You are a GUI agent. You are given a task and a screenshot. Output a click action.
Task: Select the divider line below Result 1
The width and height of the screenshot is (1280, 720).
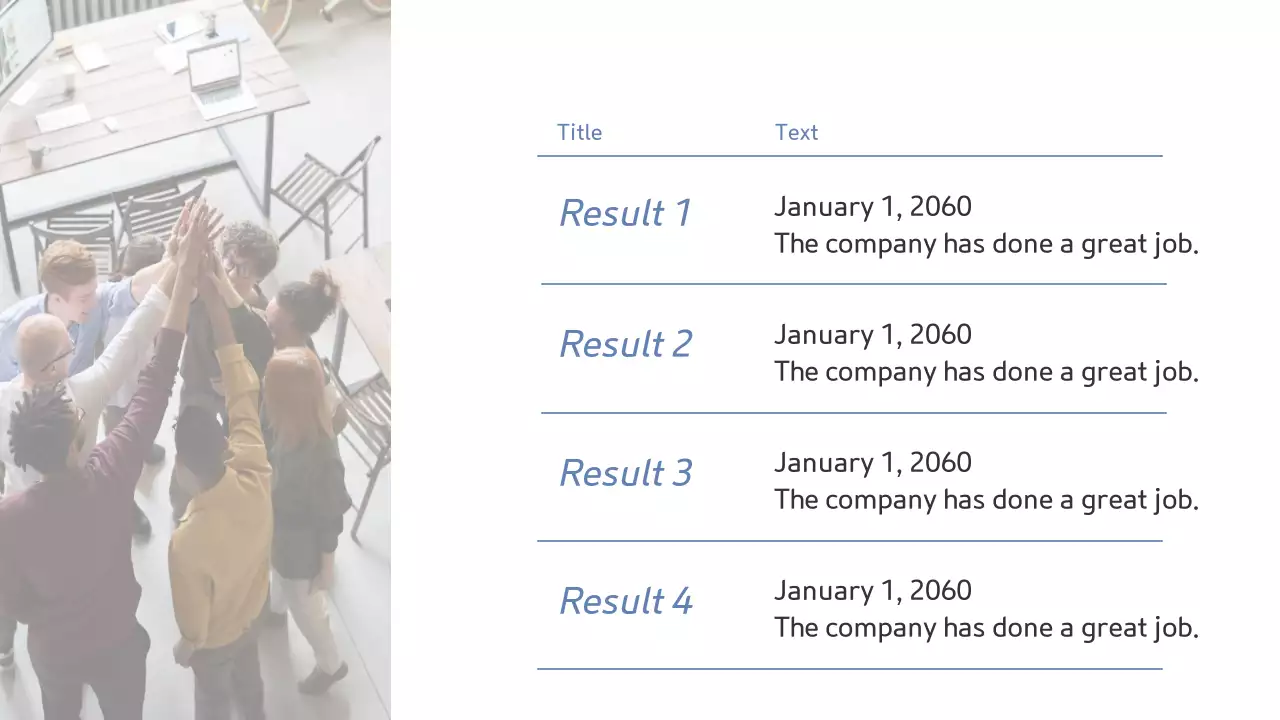pyautogui.click(x=853, y=284)
